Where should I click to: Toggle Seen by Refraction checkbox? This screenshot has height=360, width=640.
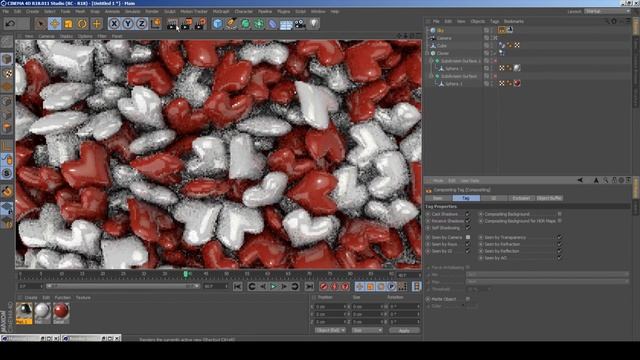[x=559, y=244]
